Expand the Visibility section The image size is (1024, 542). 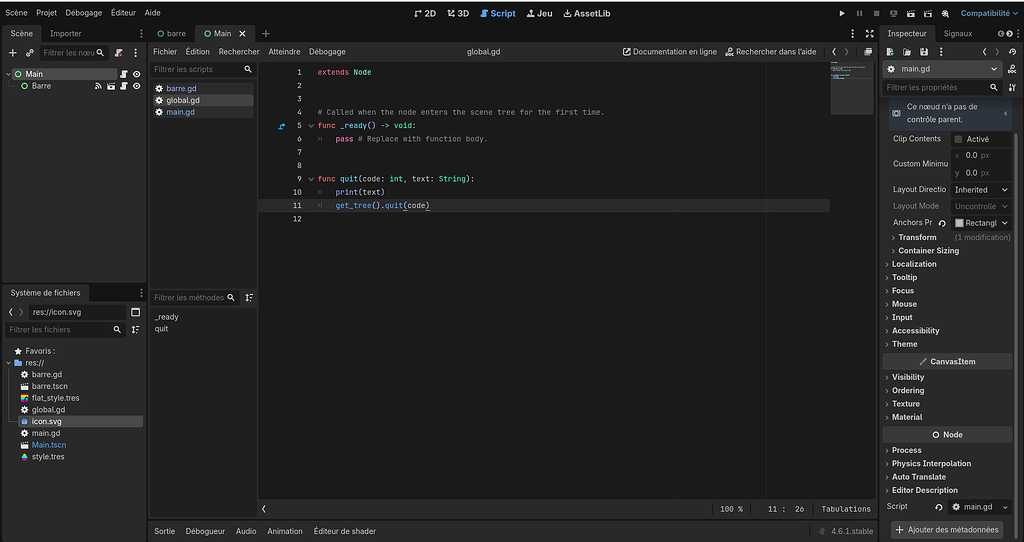[908, 377]
